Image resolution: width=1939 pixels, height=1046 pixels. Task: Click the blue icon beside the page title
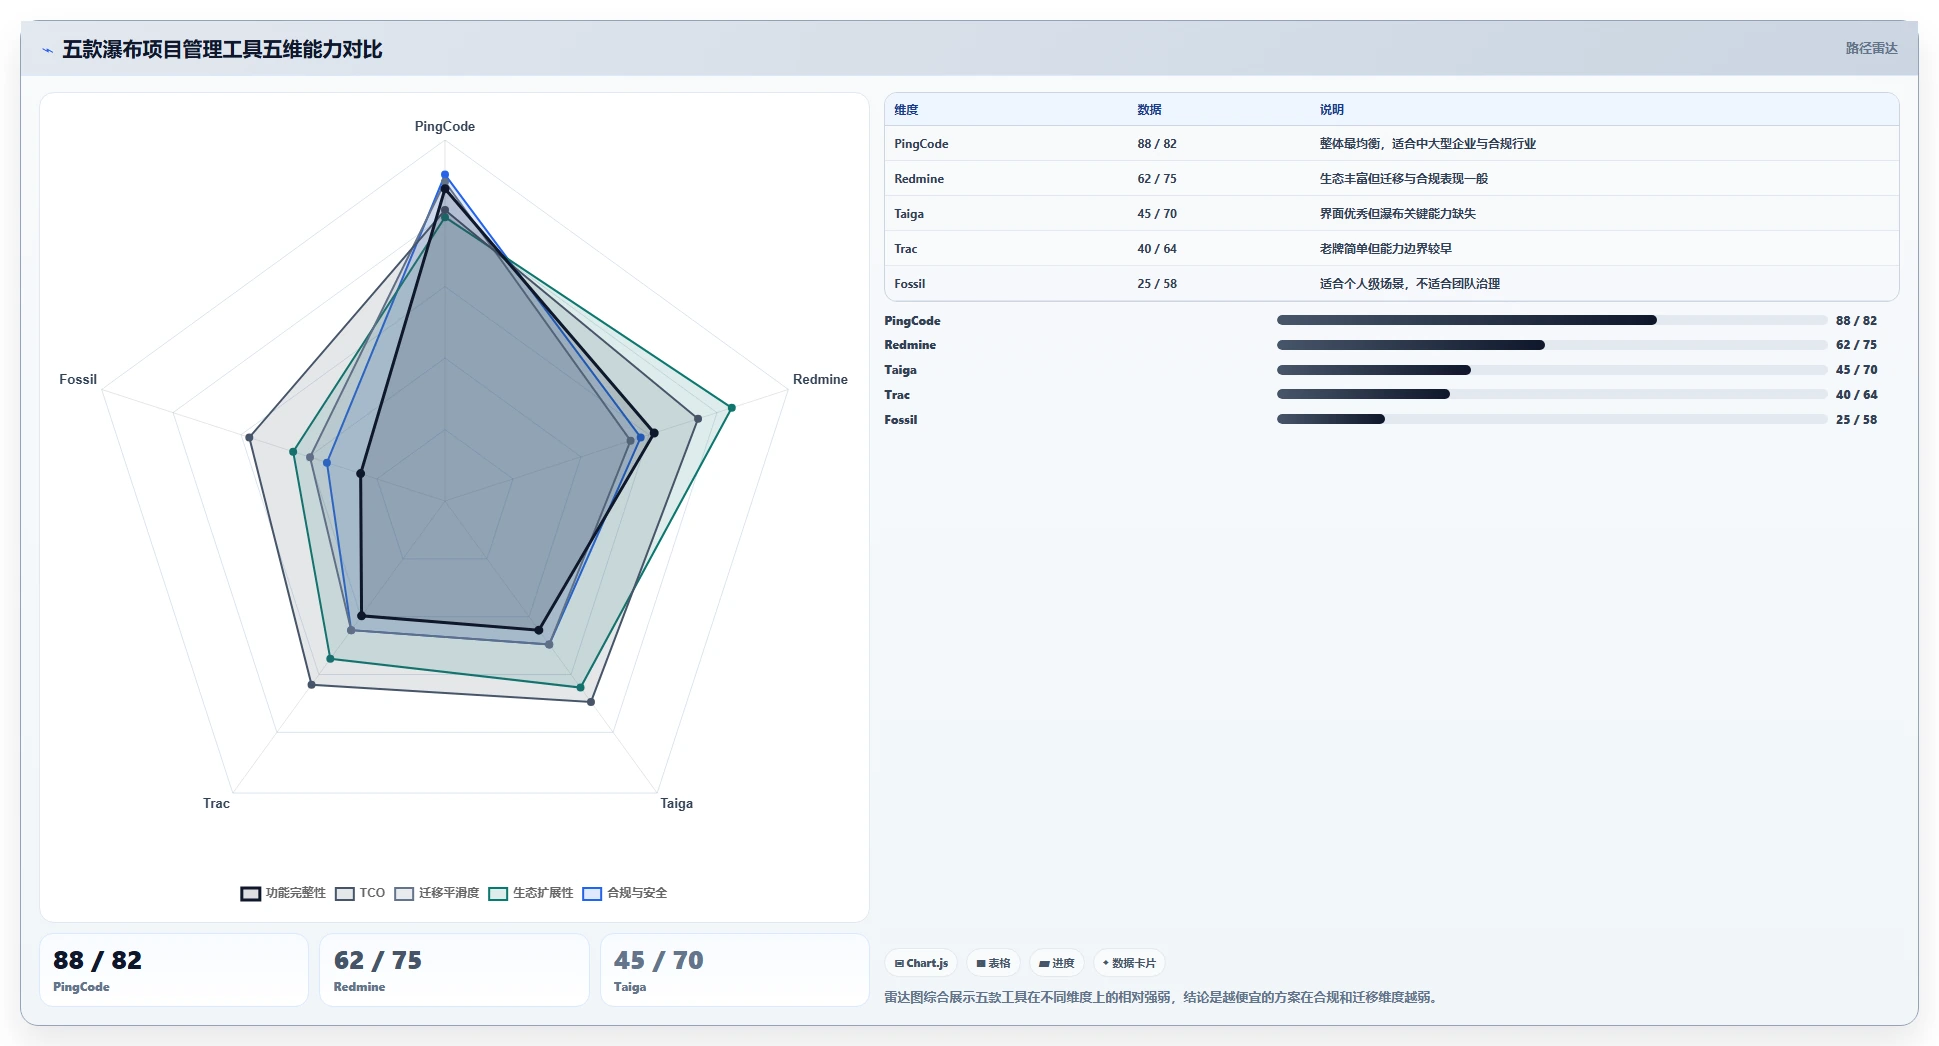pyautogui.click(x=47, y=50)
